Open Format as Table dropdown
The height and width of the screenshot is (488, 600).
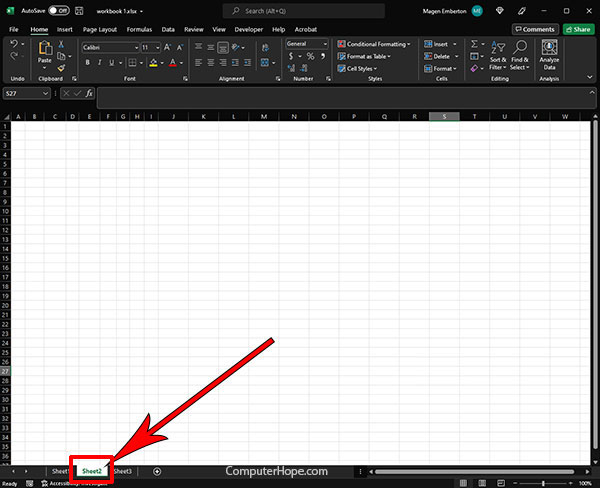[x=364, y=56]
